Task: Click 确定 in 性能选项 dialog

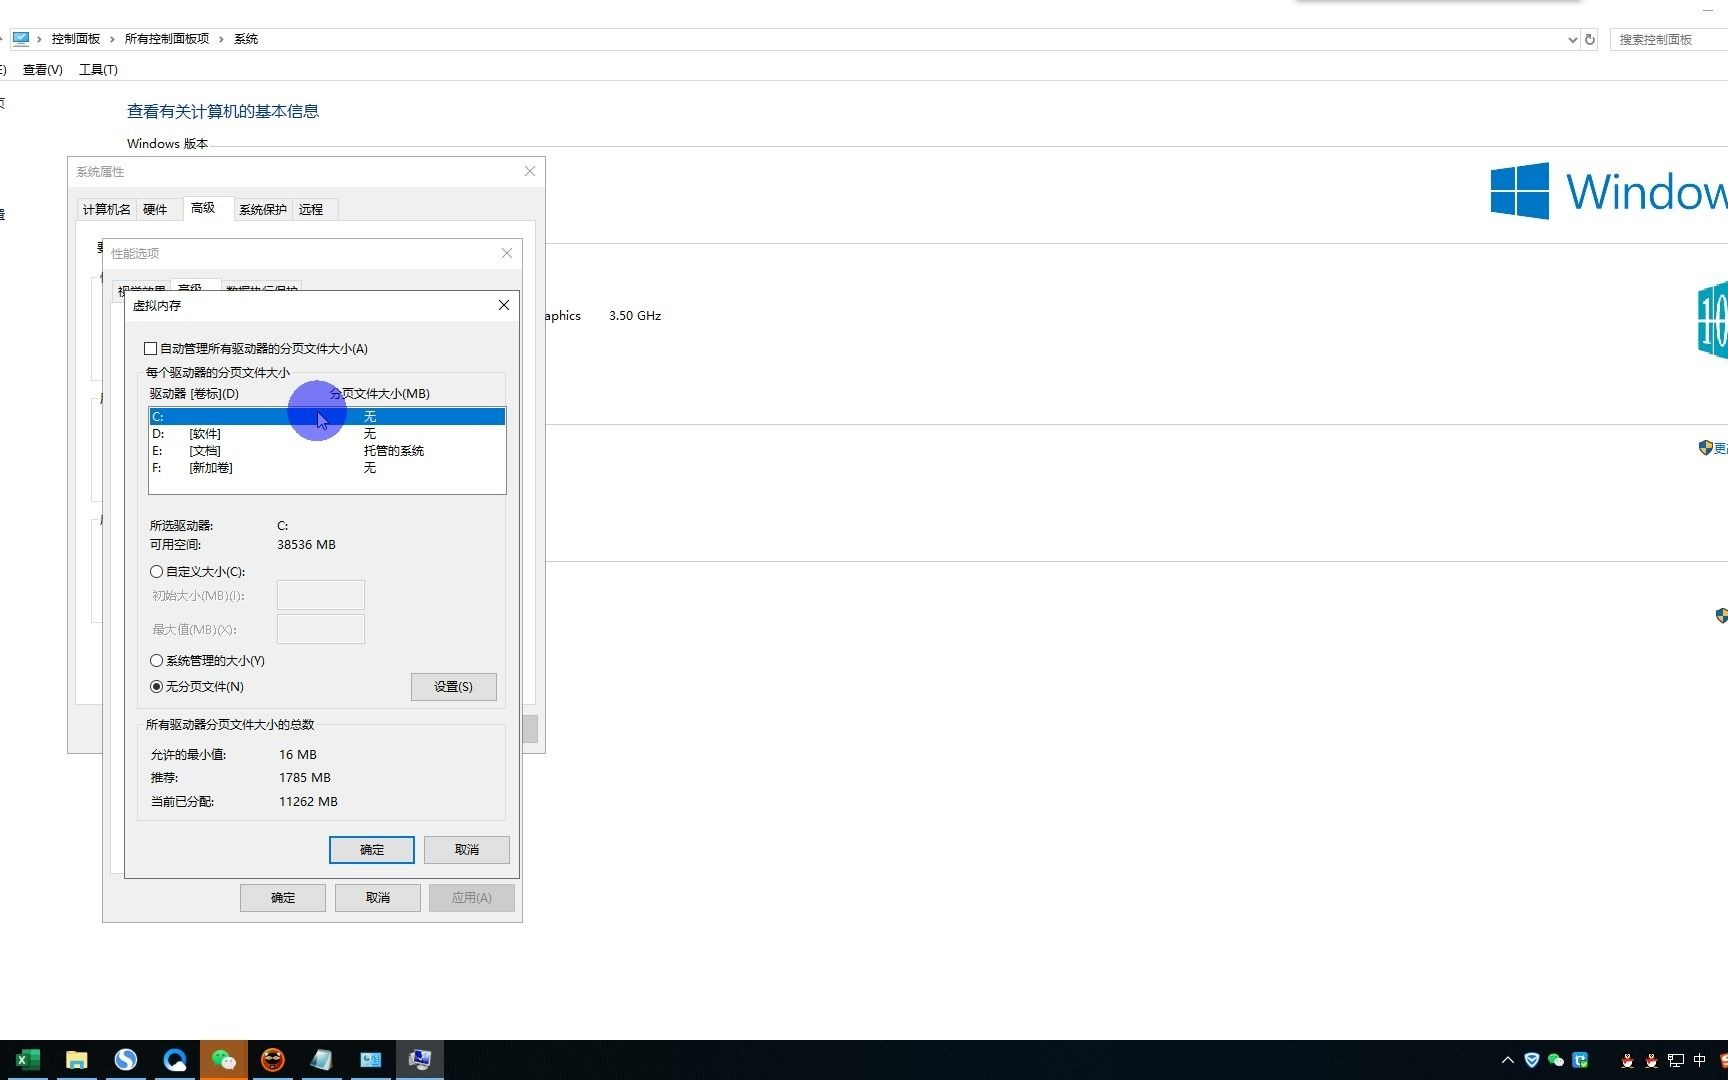Action: 282,898
